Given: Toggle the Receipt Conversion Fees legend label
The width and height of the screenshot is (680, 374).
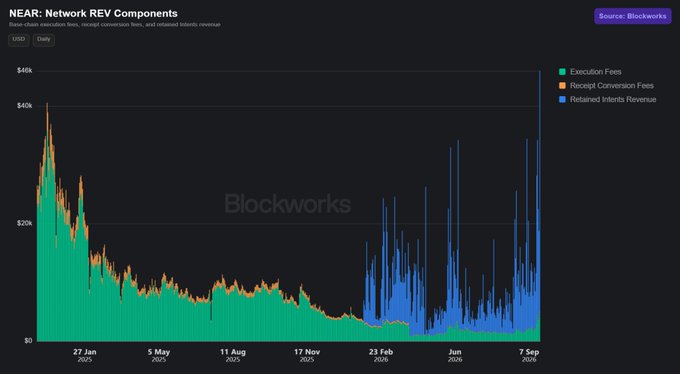Looking at the screenshot, I should coord(611,86).
